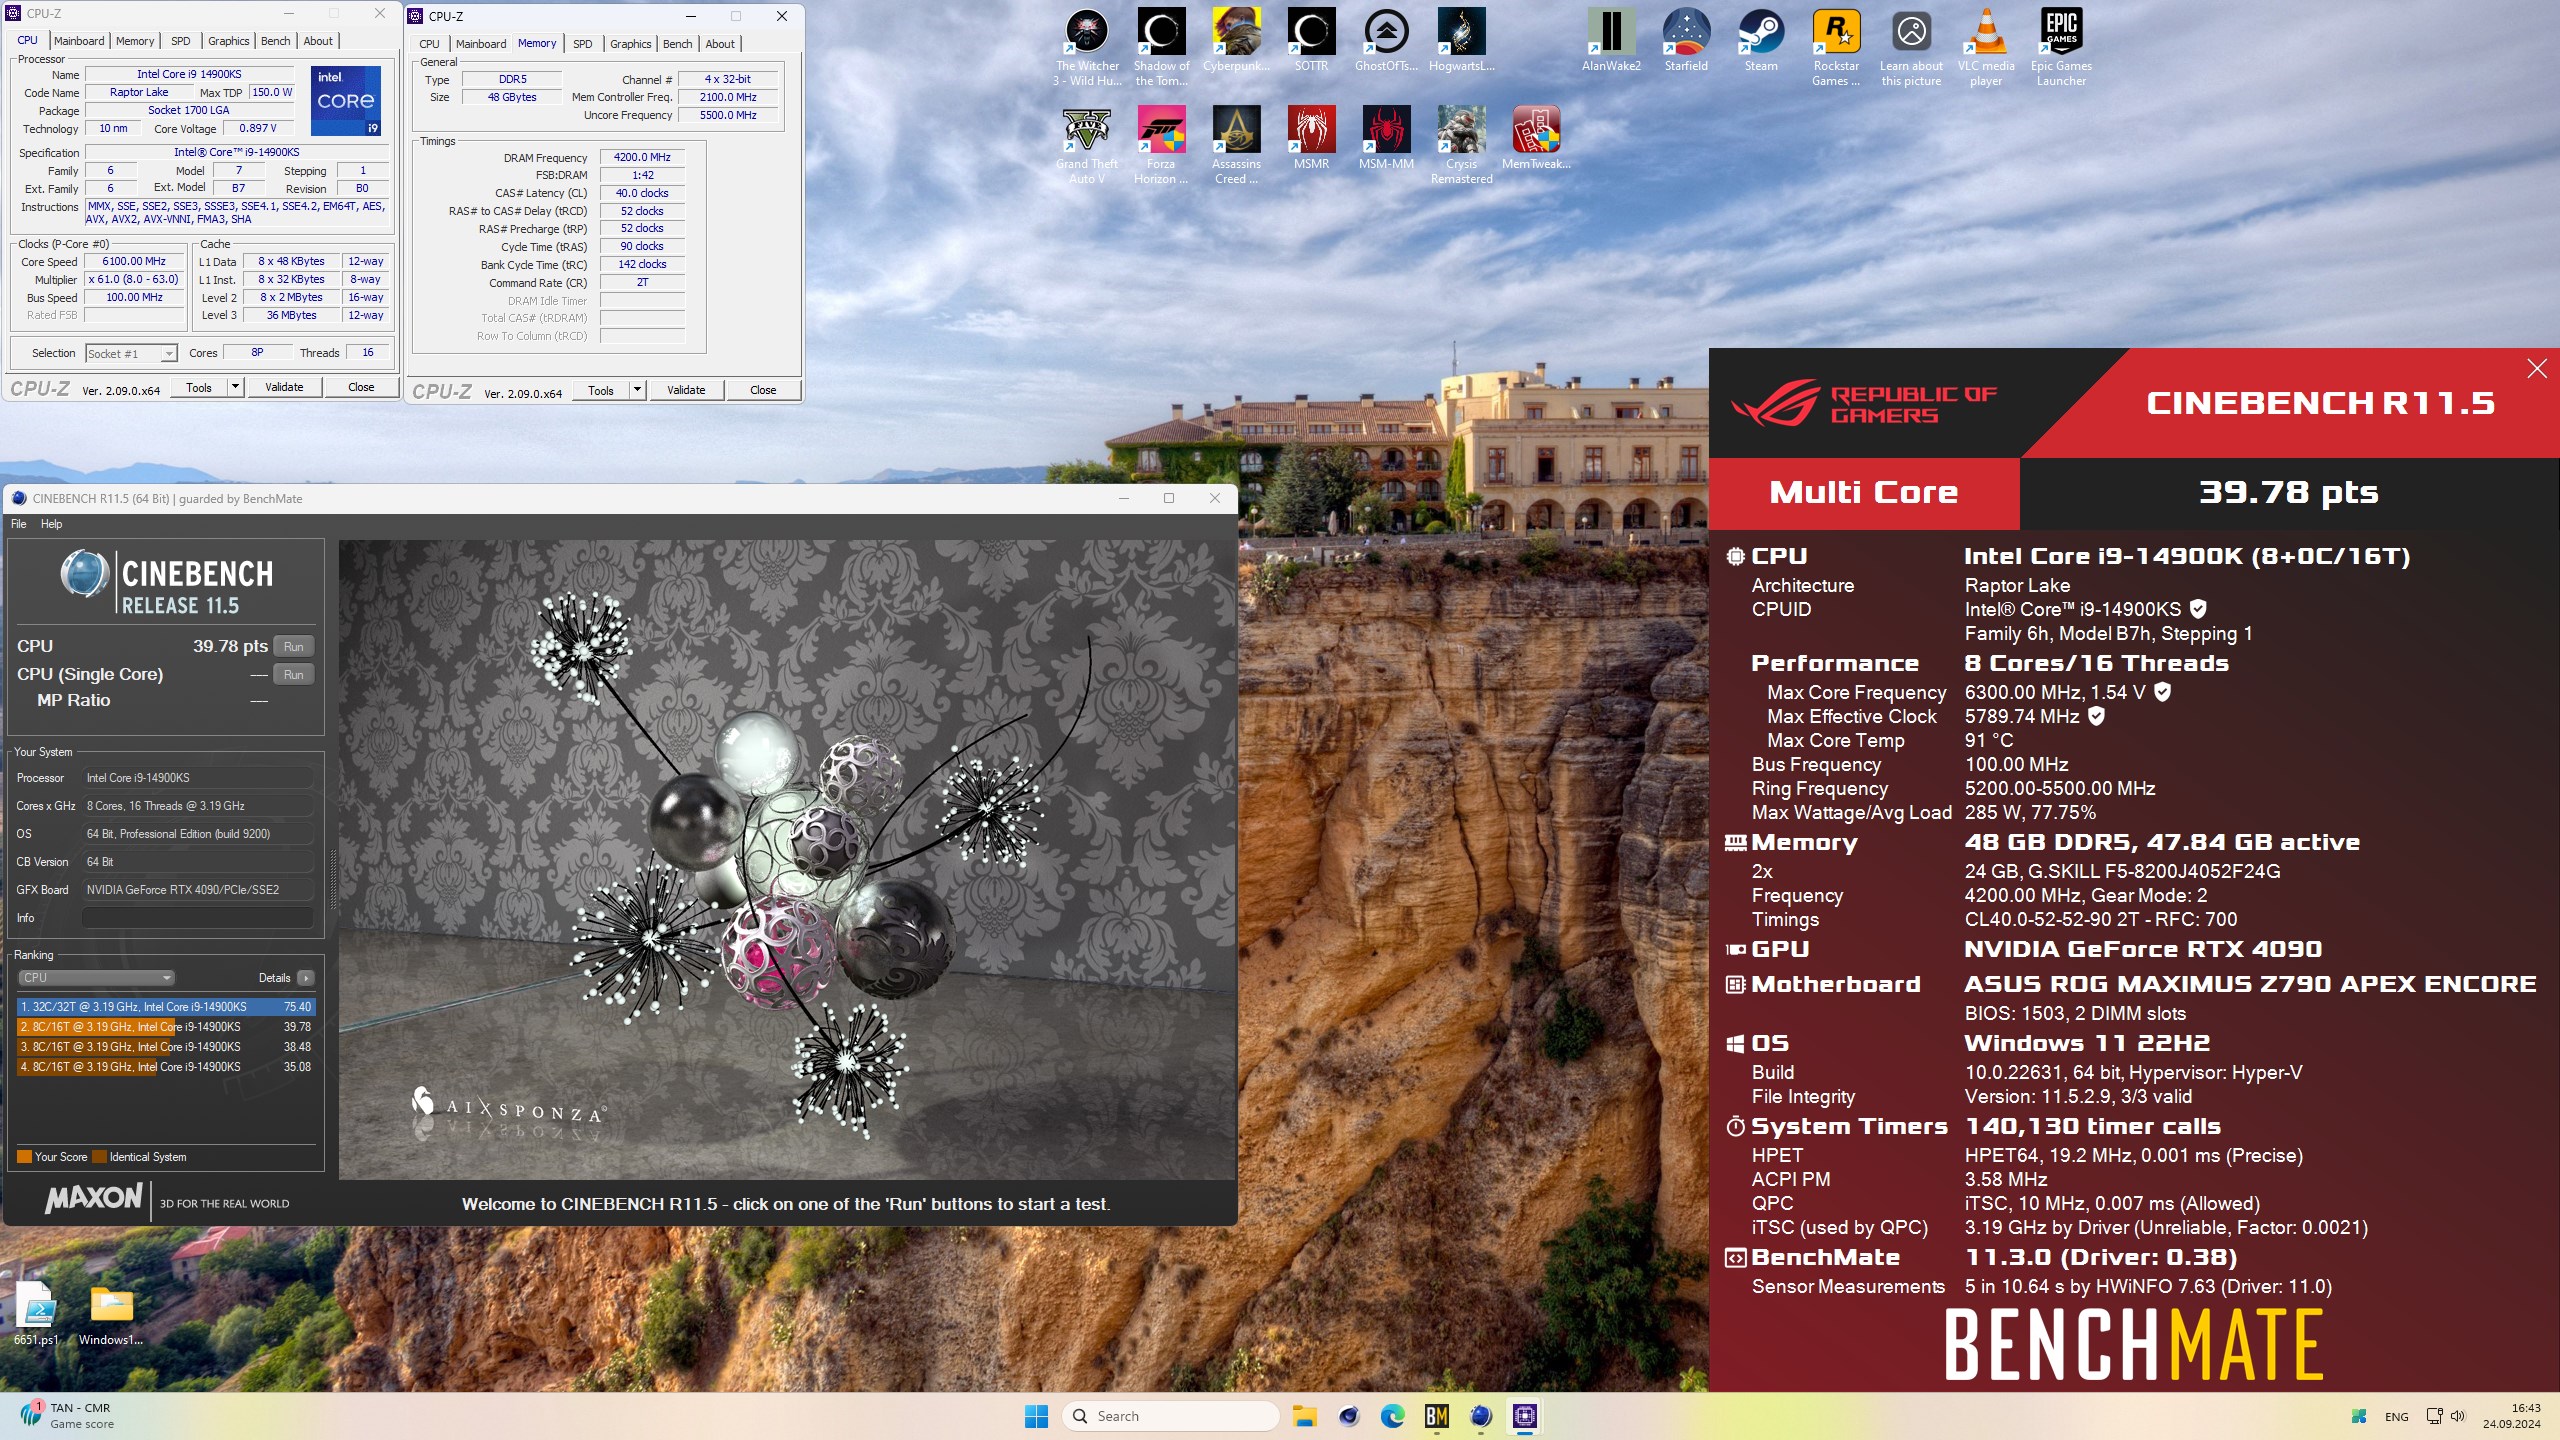Select ranking entry scoring 38.48
The image size is (2560, 1440).
click(x=167, y=1047)
